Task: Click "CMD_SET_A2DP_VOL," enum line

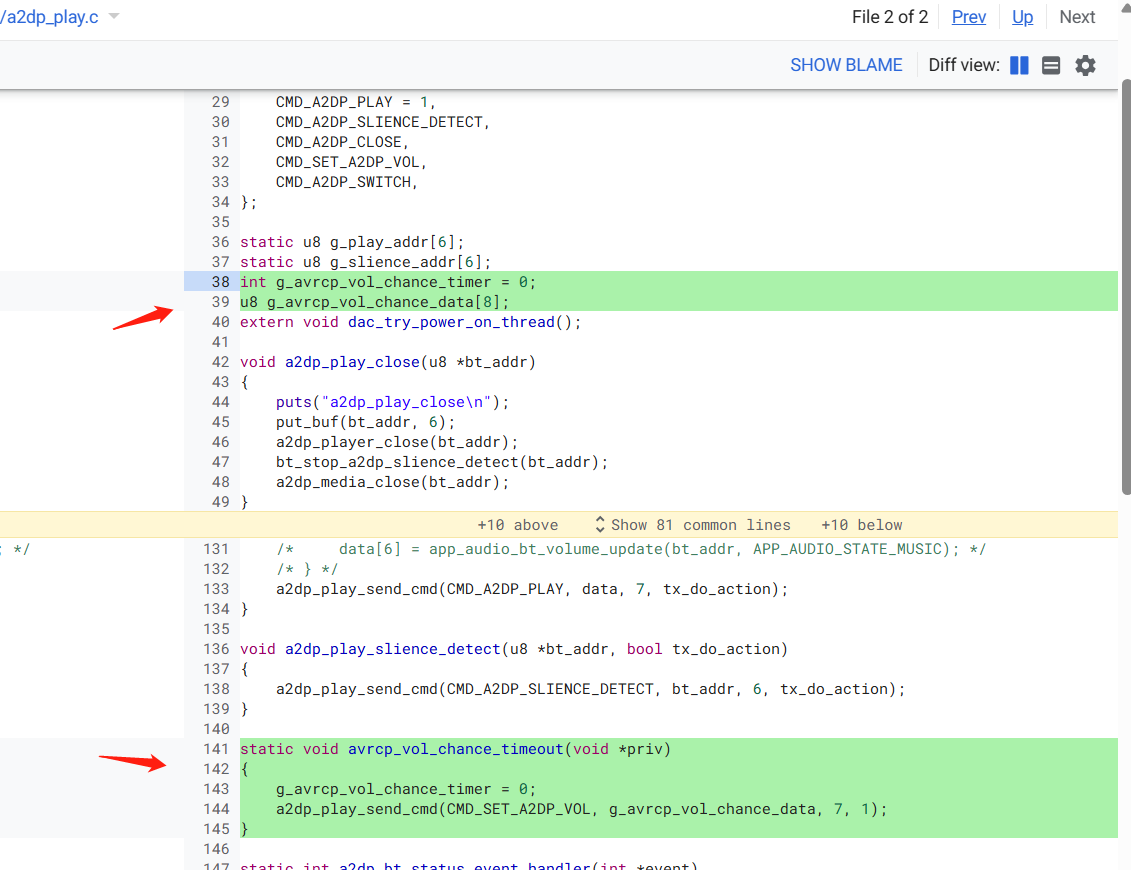Action: click(351, 162)
